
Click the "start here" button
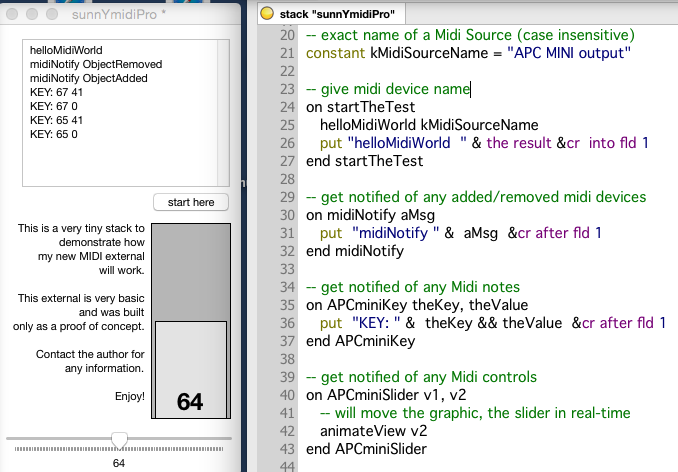pos(191,203)
